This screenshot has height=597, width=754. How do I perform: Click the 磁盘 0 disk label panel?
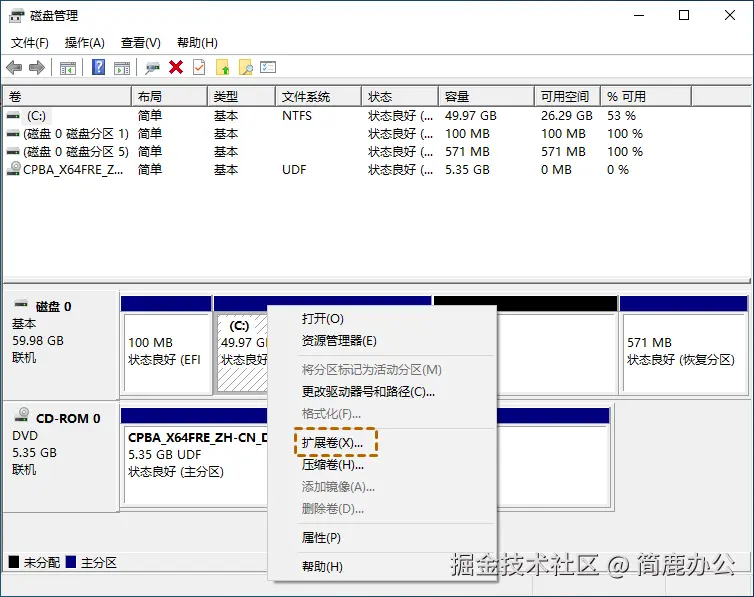[61, 345]
